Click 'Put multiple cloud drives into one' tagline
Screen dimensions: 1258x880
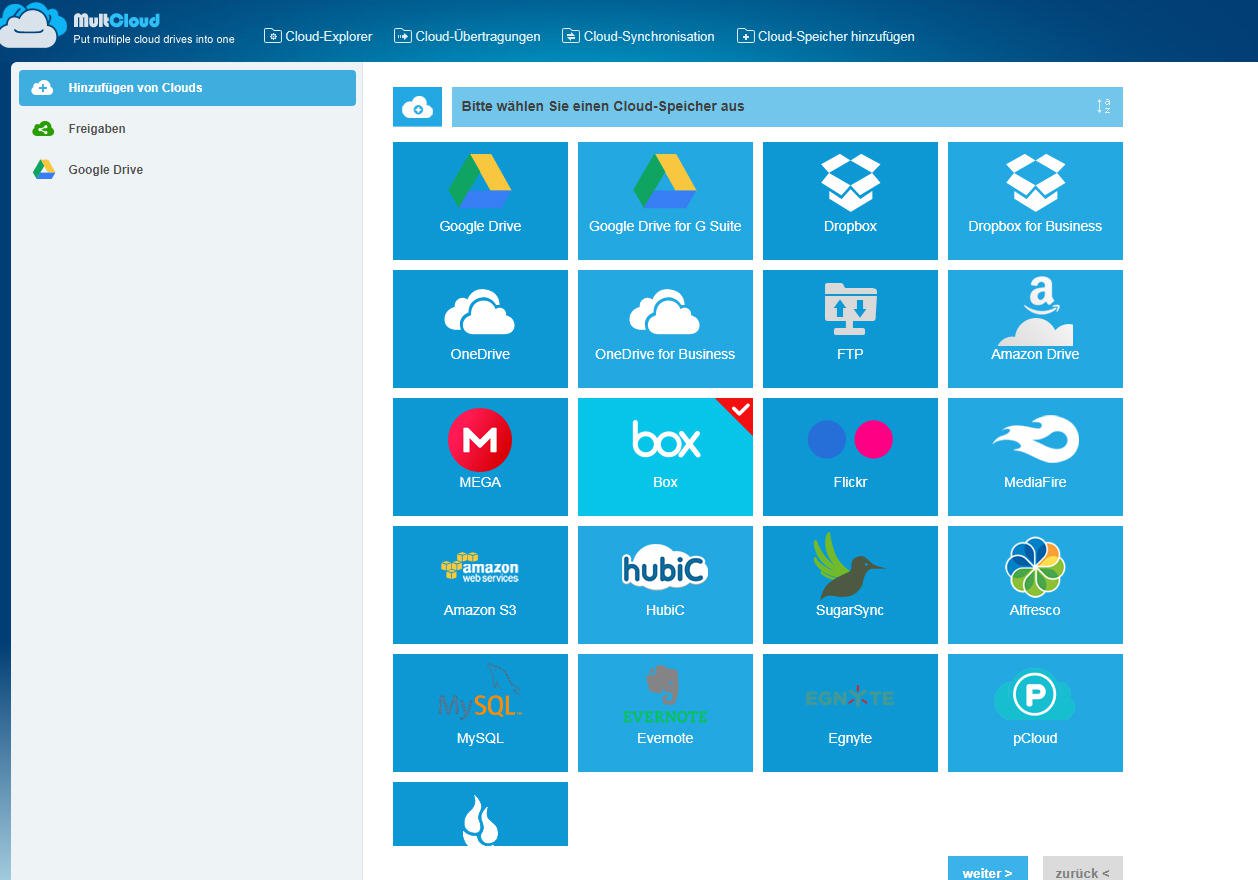pyautogui.click(x=154, y=39)
